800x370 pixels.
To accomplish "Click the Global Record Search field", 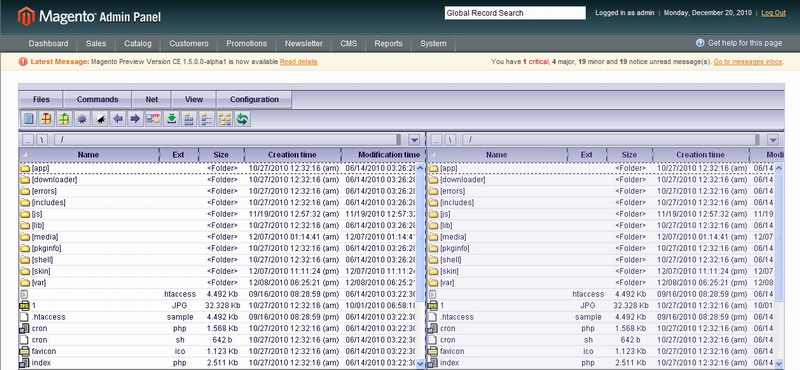I will [515, 13].
